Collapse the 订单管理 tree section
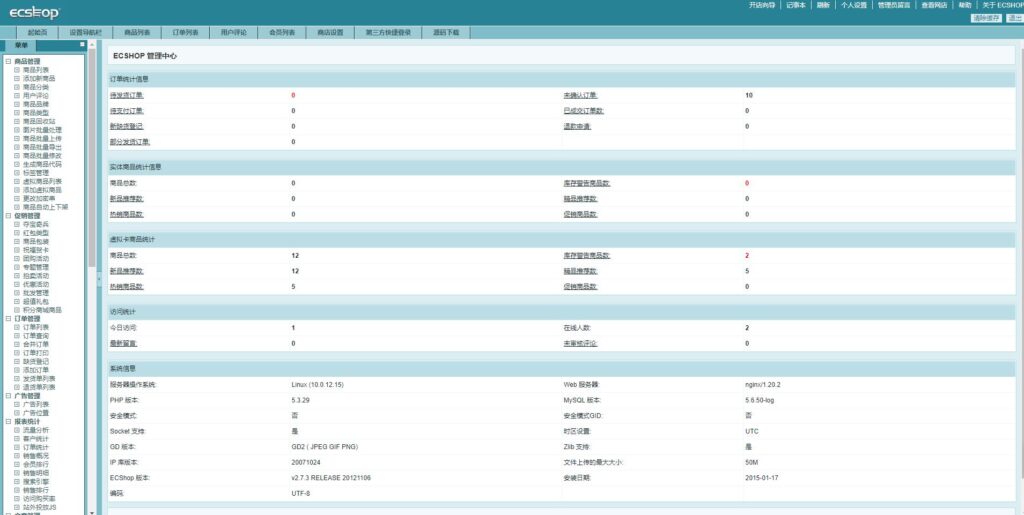The width and height of the screenshot is (1024, 515). click(7, 318)
